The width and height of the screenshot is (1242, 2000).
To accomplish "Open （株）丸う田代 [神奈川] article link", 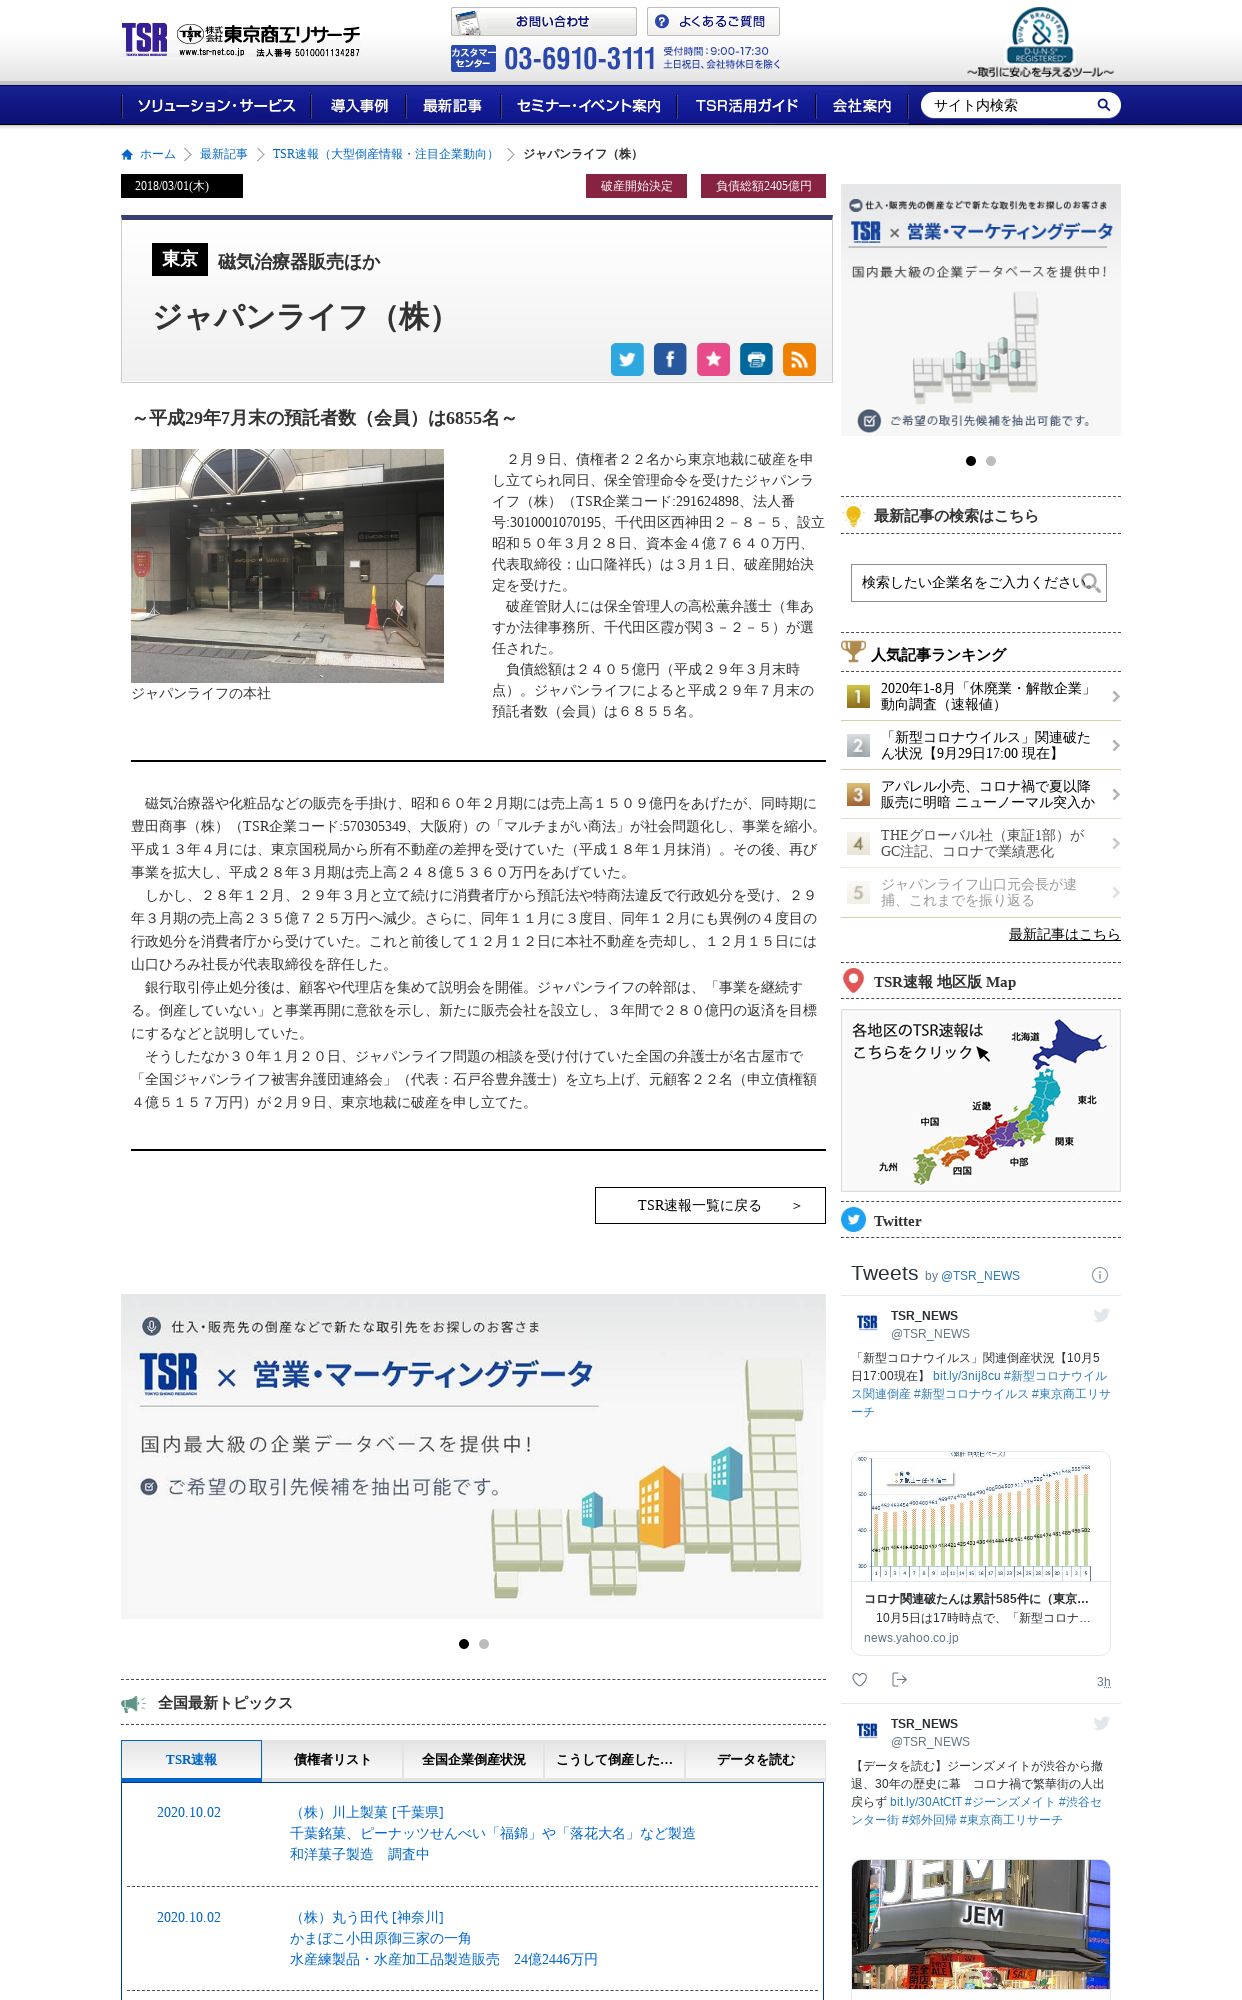I will pyautogui.click(x=367, y=1917).
